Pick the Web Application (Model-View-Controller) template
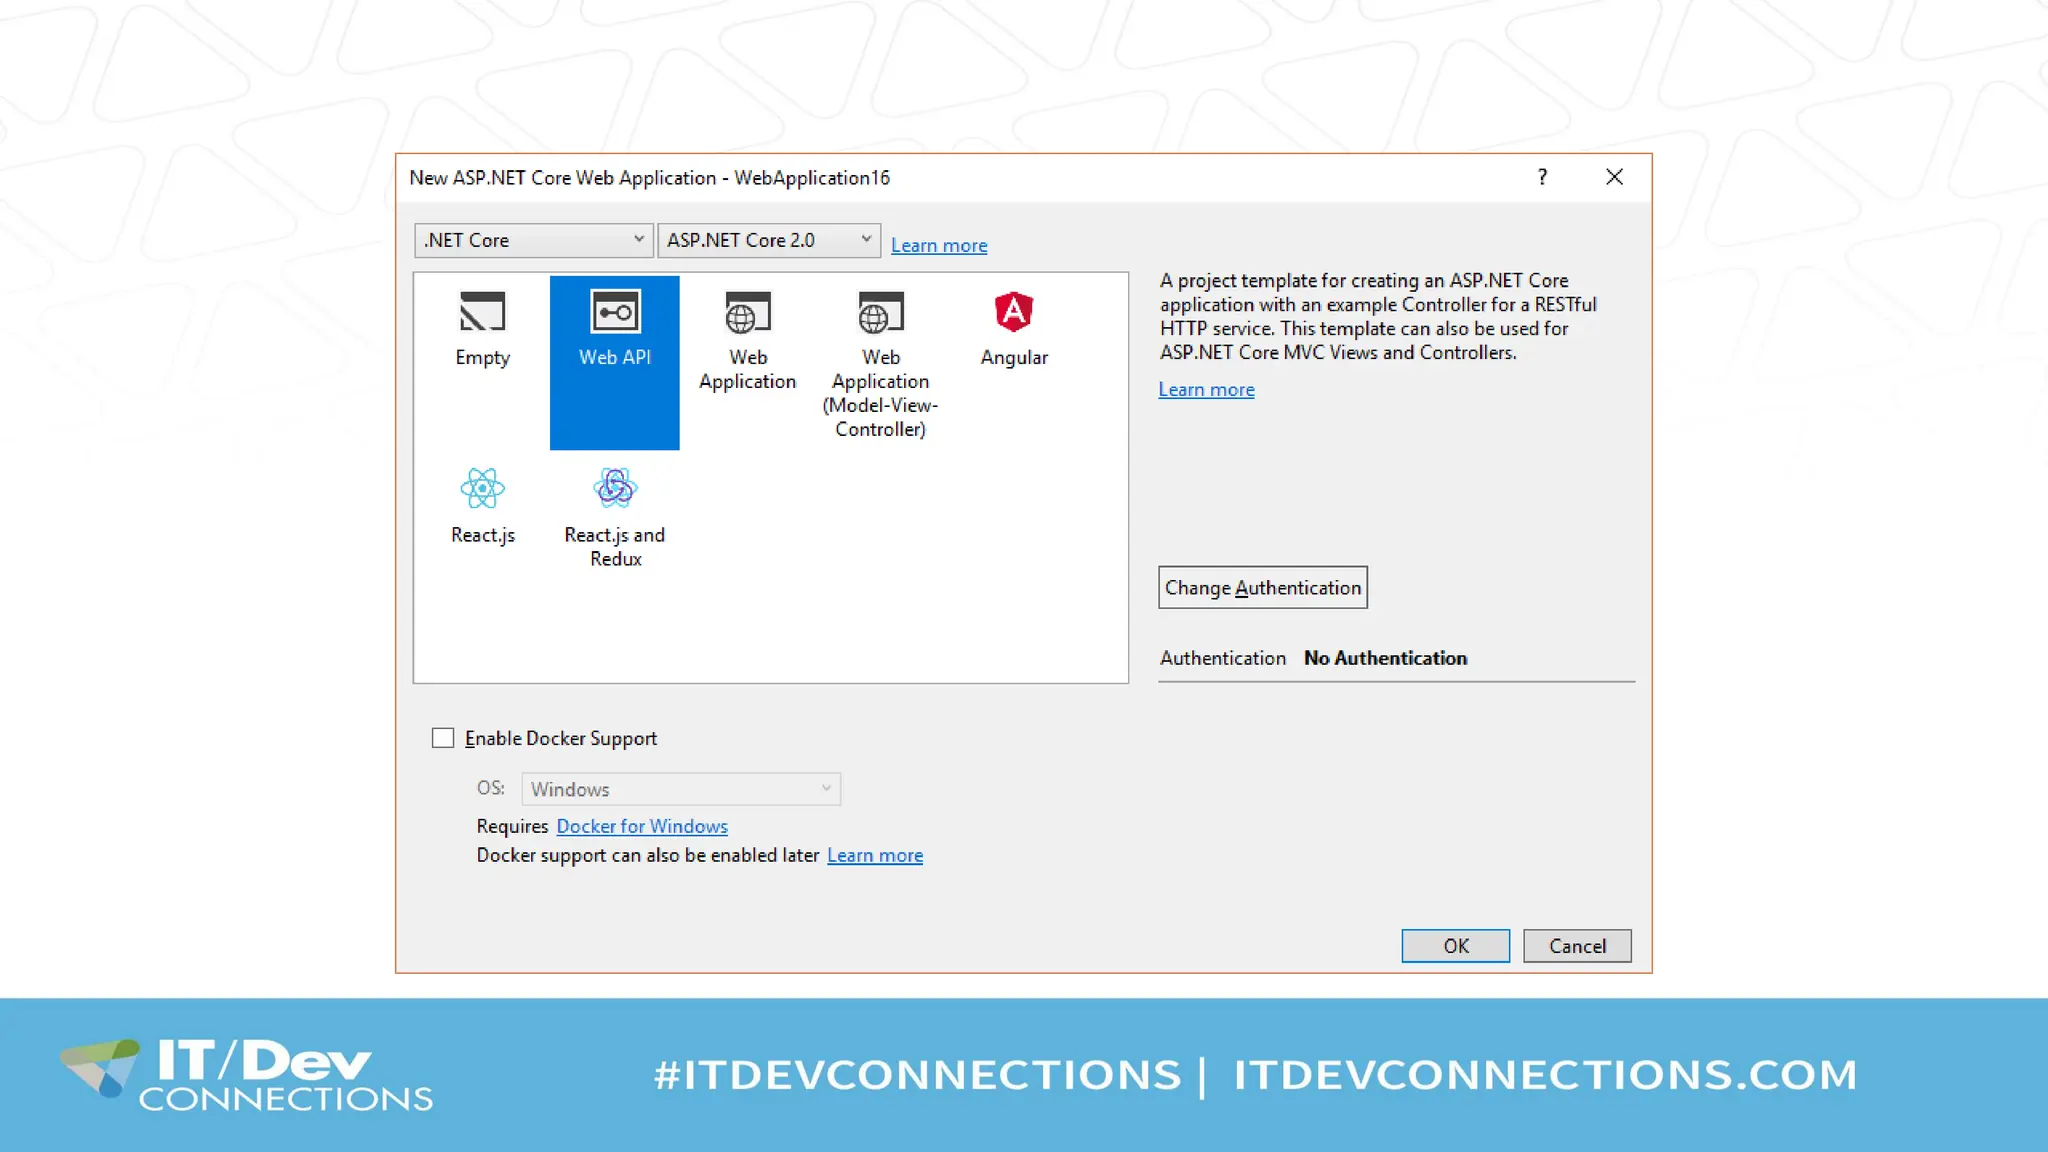The width and height of the screenshot is (2048, 1152). point(880,364)
